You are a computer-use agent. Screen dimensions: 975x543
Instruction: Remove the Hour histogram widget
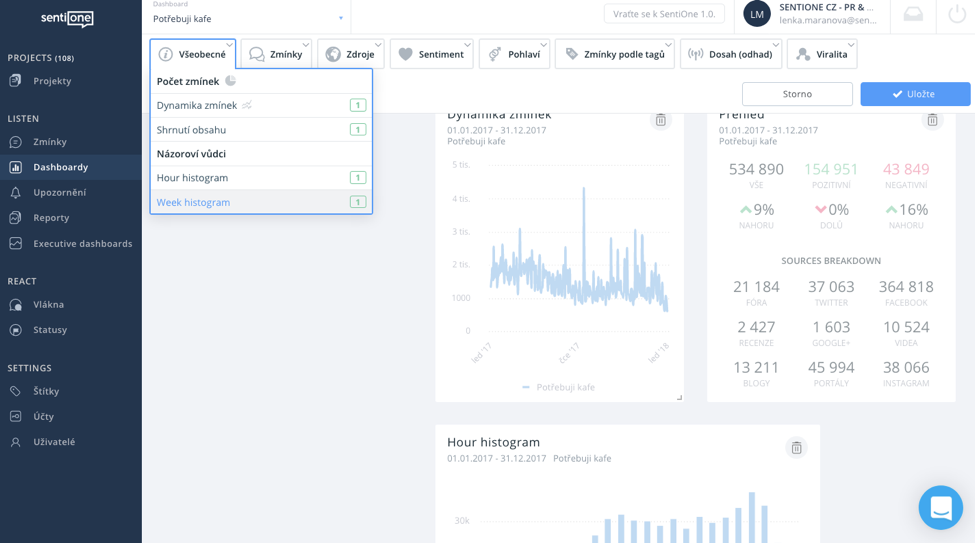coord(796,448)
